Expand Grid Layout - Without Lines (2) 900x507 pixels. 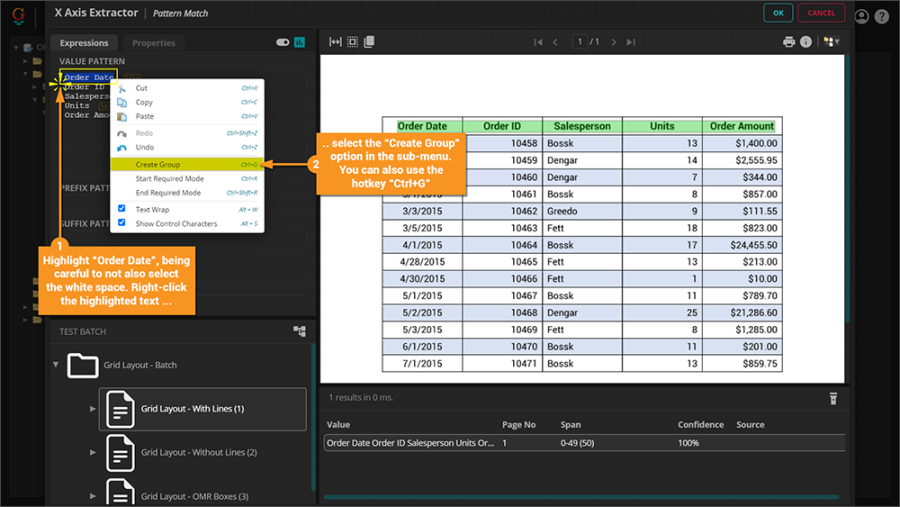[92, 452]
